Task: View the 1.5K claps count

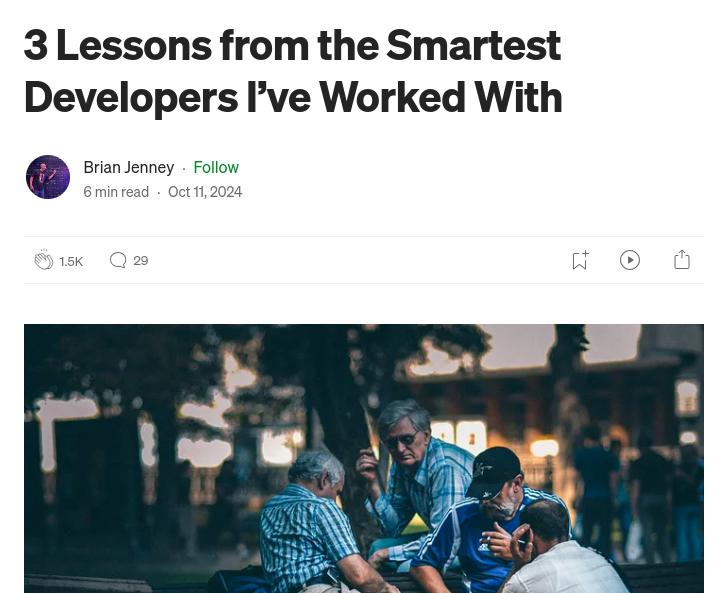Action: pos(71,262)
